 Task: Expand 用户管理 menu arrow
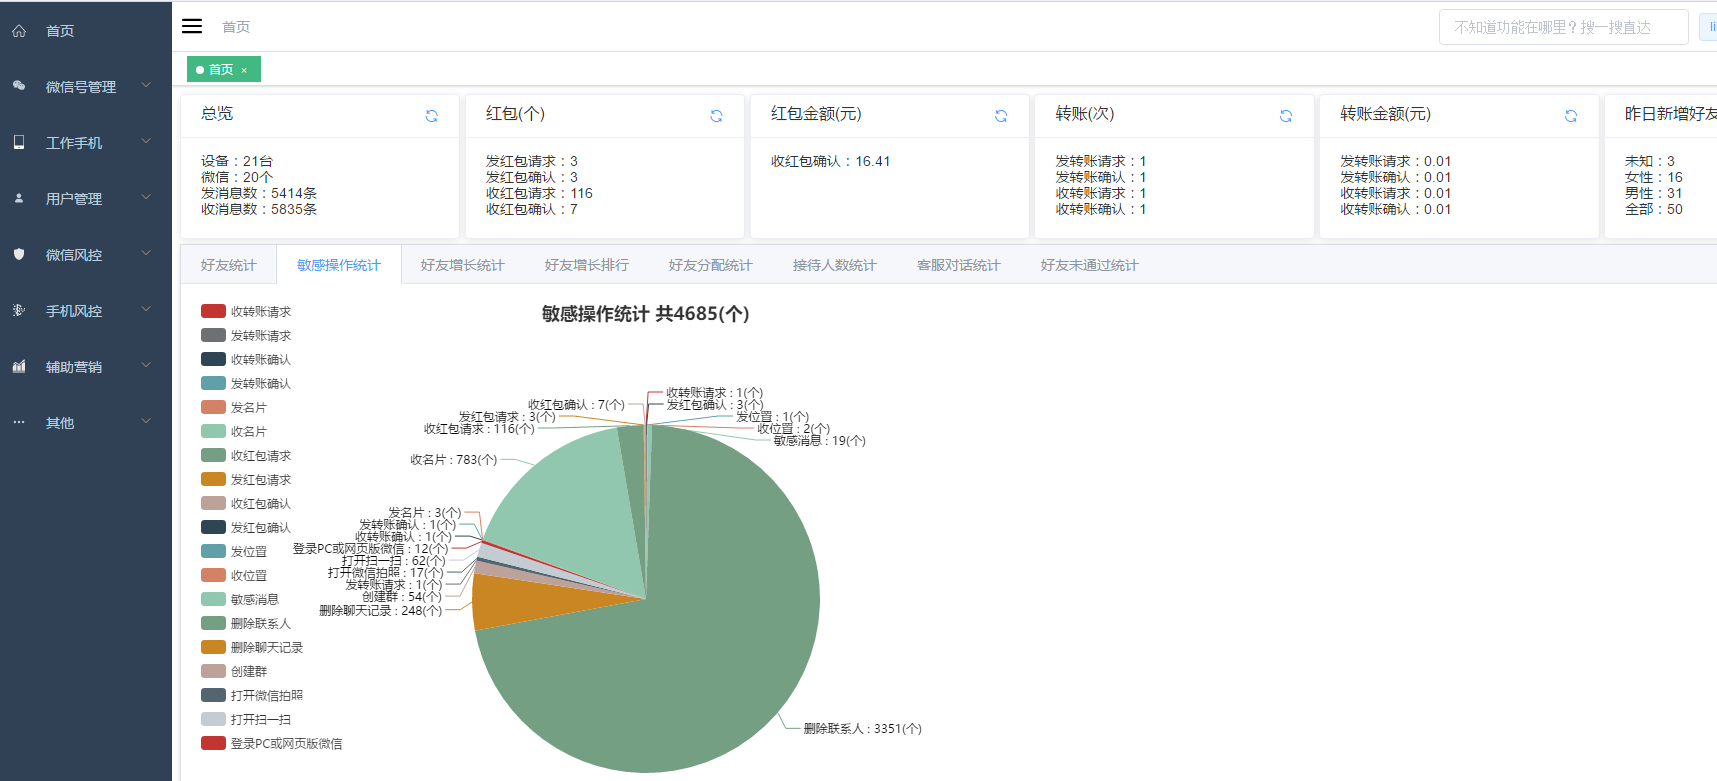pos(146,197)
